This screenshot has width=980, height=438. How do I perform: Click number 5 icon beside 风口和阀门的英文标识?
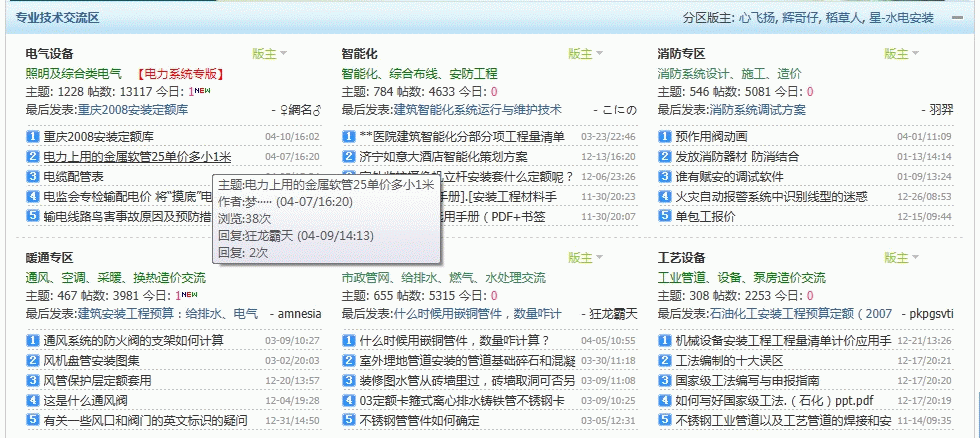tap(33, 420)
